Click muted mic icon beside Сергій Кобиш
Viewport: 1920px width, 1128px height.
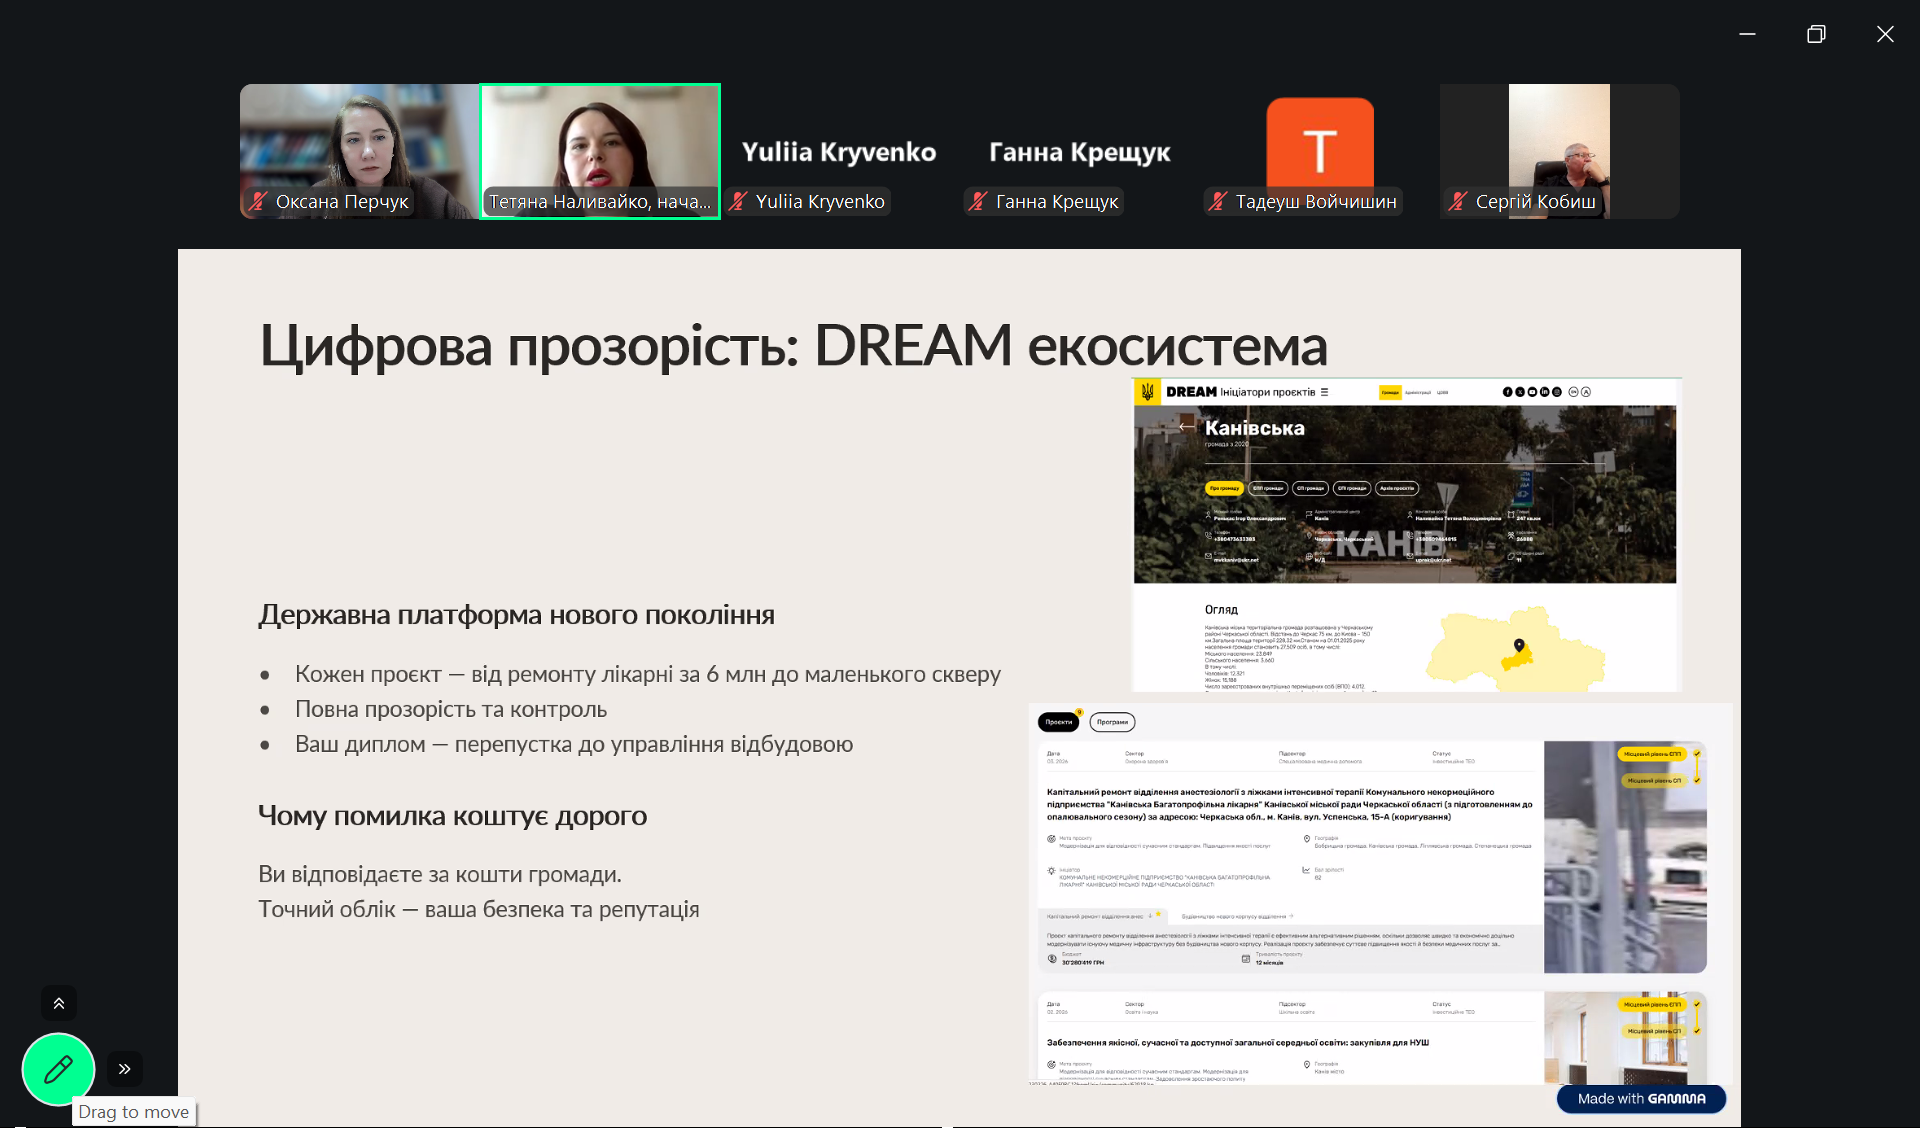click(1458, 201)
